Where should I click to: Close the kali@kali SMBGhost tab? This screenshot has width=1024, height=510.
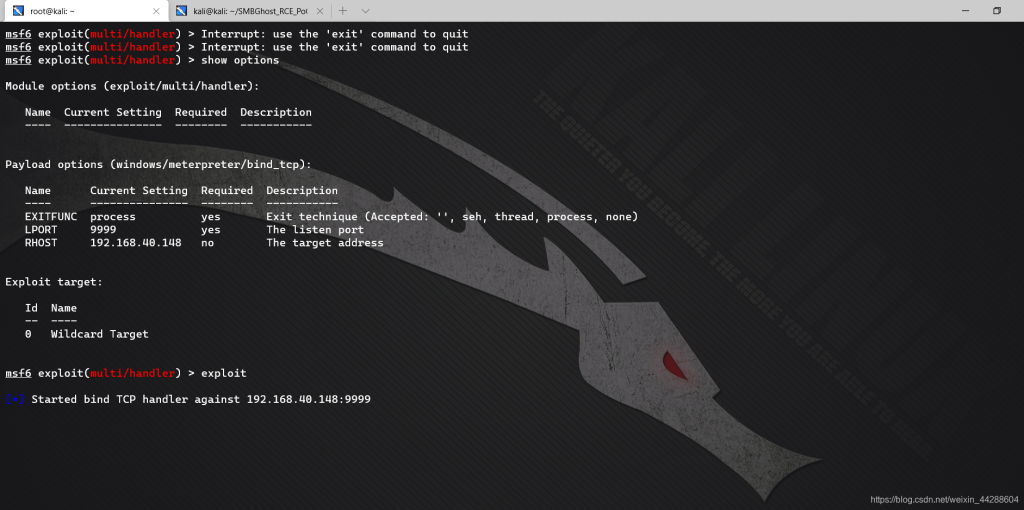tap(319, 11)
